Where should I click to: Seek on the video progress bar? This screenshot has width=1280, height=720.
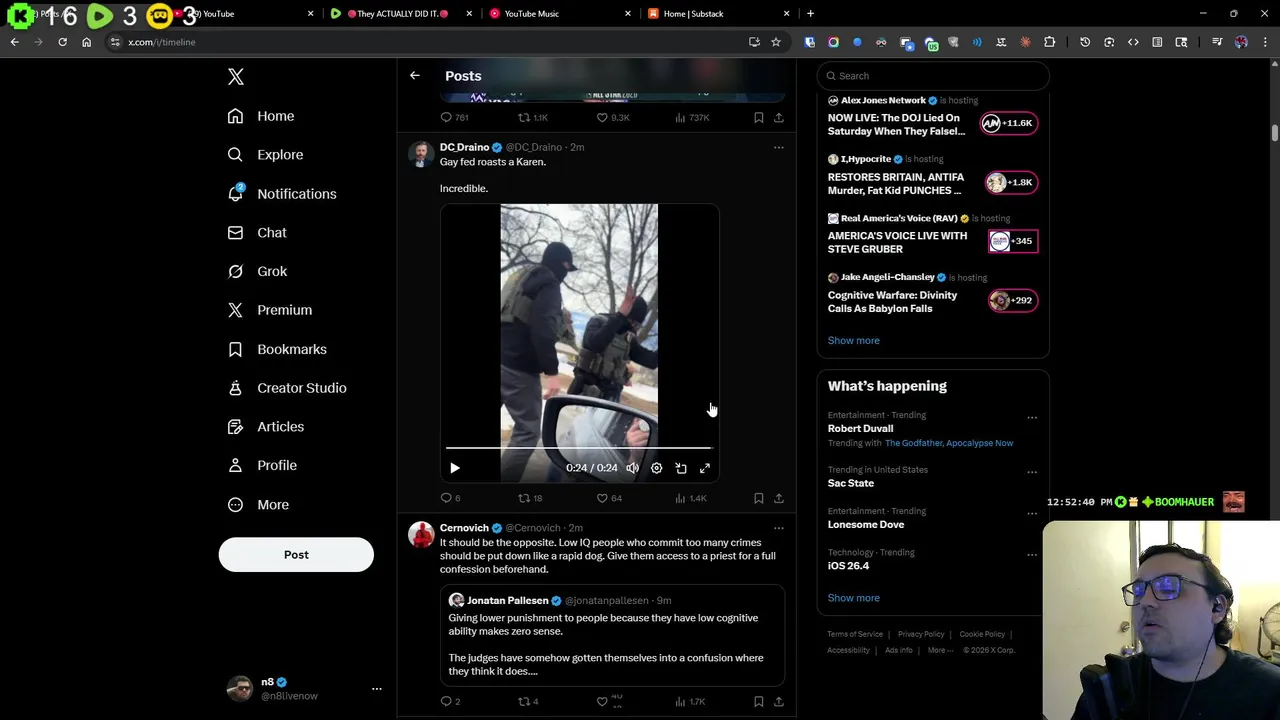pos(579,448)
